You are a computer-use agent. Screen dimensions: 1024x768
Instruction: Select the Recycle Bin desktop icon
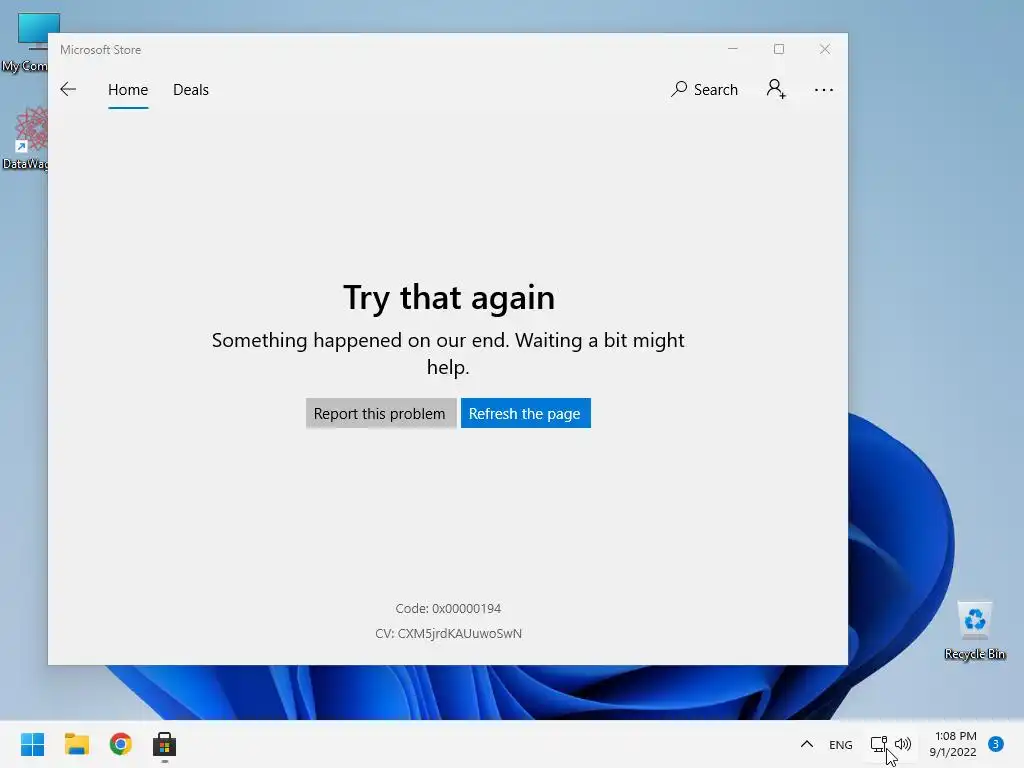click(x=975, y=631)
